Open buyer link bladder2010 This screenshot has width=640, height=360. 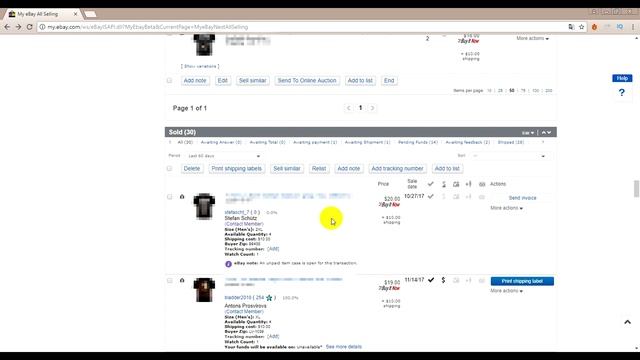pos(238,298)
